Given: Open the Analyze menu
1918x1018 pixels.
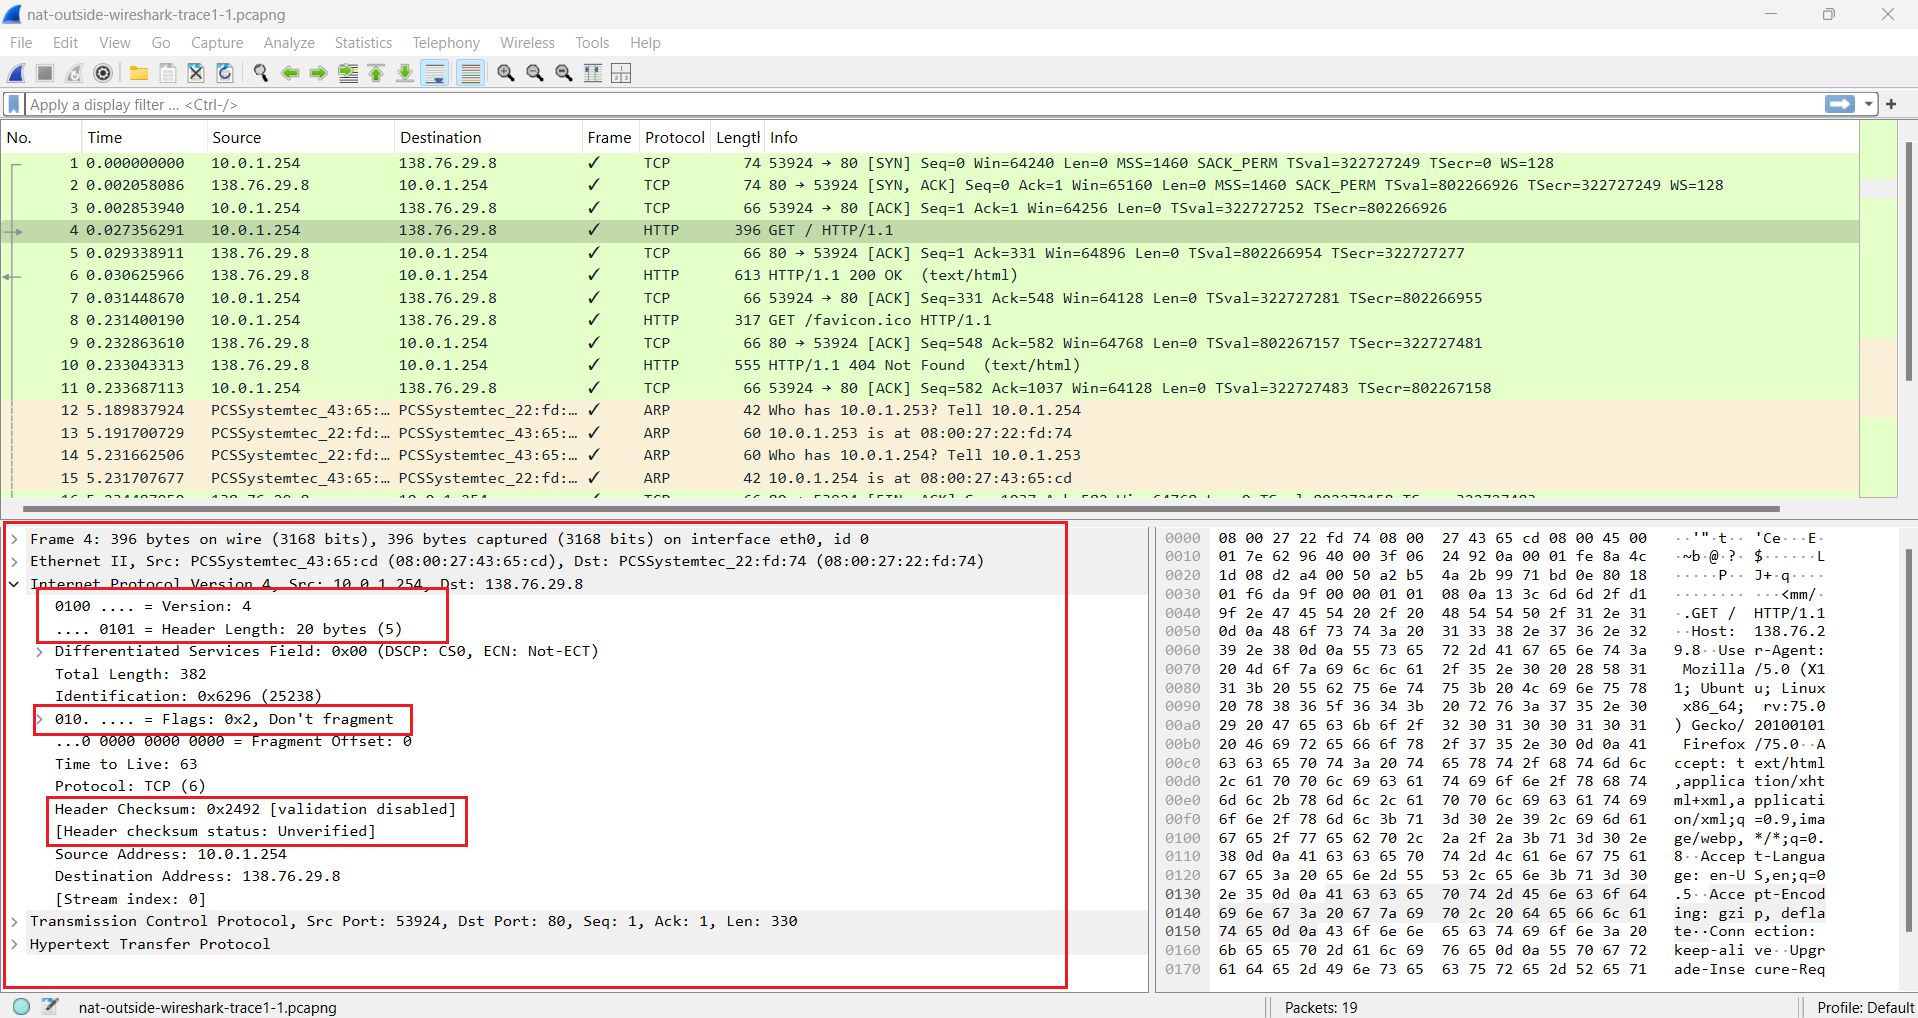Looking at the screenshot, I should (x=289, y=42).
